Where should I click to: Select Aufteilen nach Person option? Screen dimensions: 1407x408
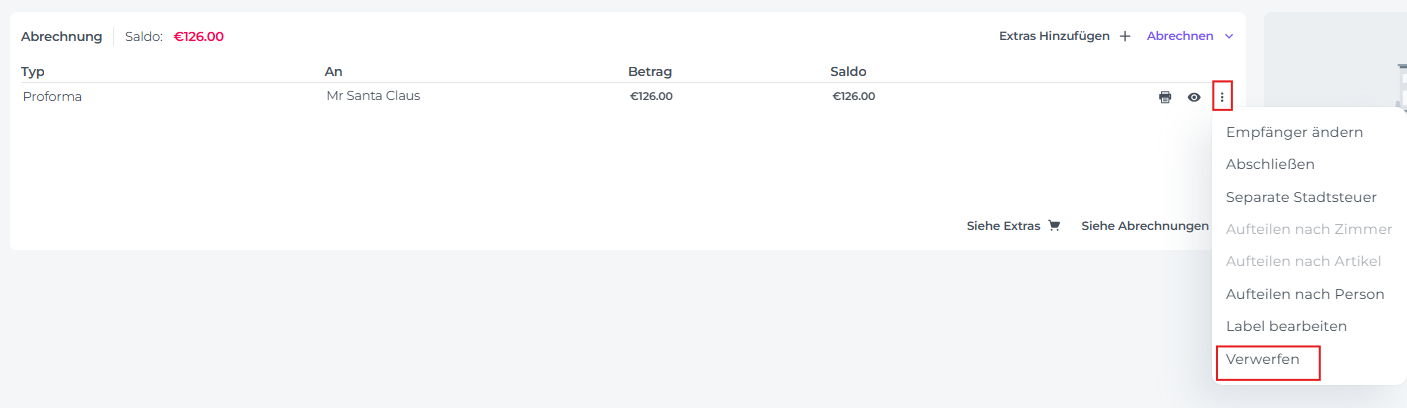pos(1305,294)
